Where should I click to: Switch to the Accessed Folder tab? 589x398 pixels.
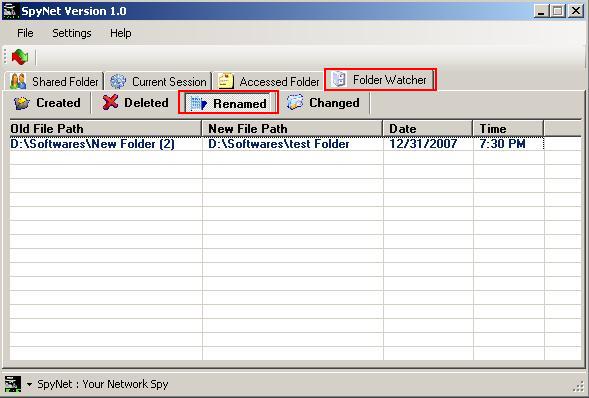point(269,81)
